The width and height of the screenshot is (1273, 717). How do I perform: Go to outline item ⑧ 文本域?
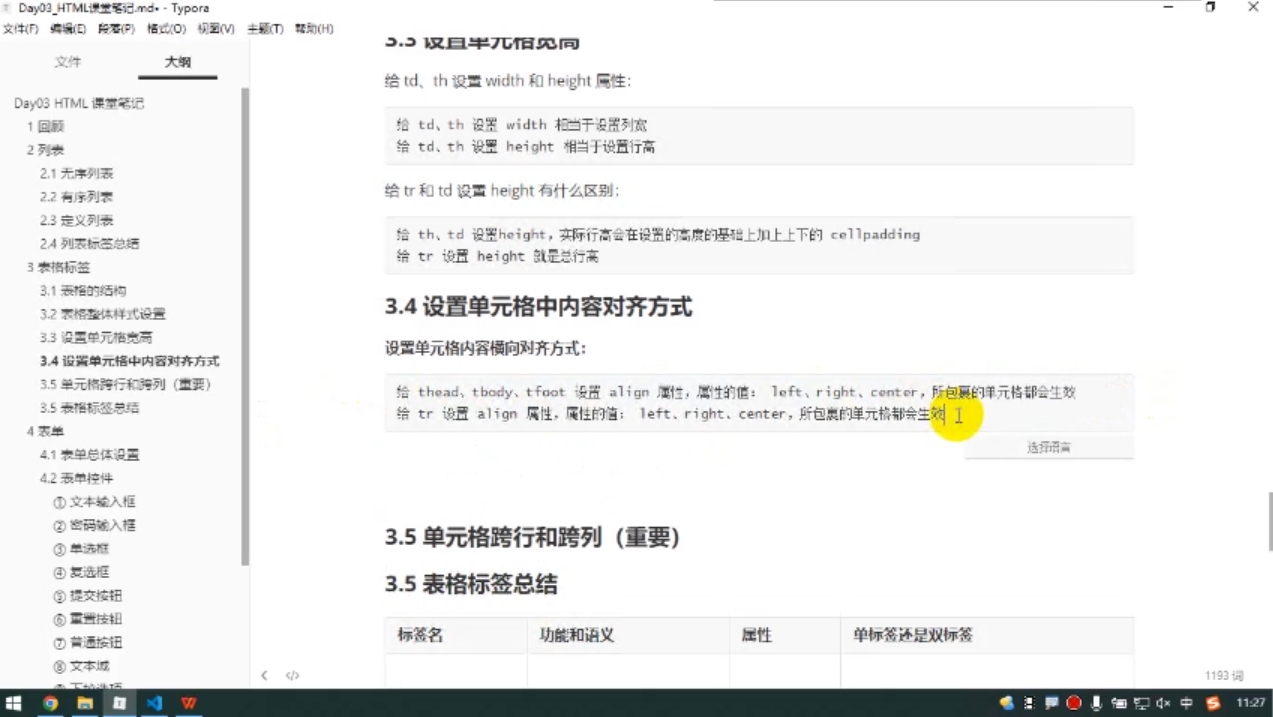tap(81, 666)
